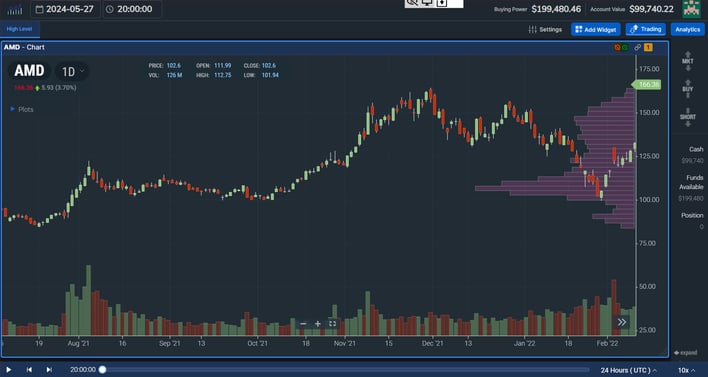Click the Add Widget button
Image resolution: width=708 pixels, height=377 pixels.
click(596, 29)
